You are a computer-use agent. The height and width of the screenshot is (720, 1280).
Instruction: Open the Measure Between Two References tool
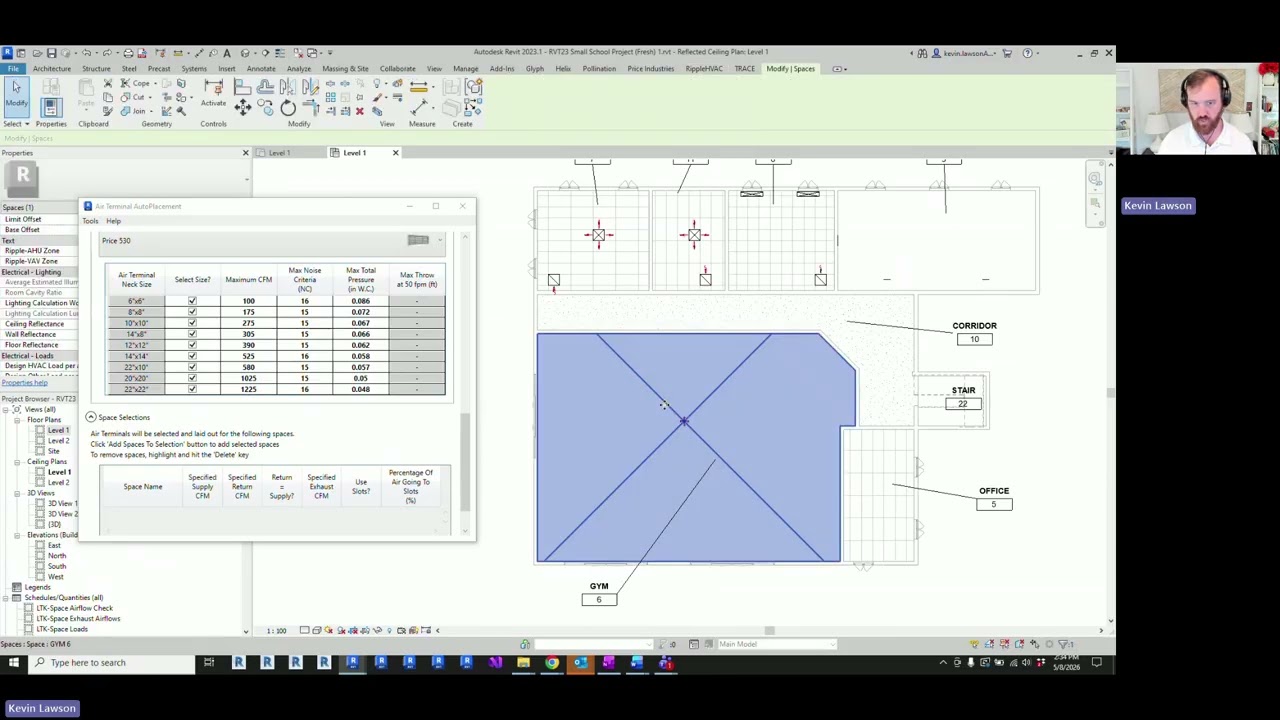point(418,88)
